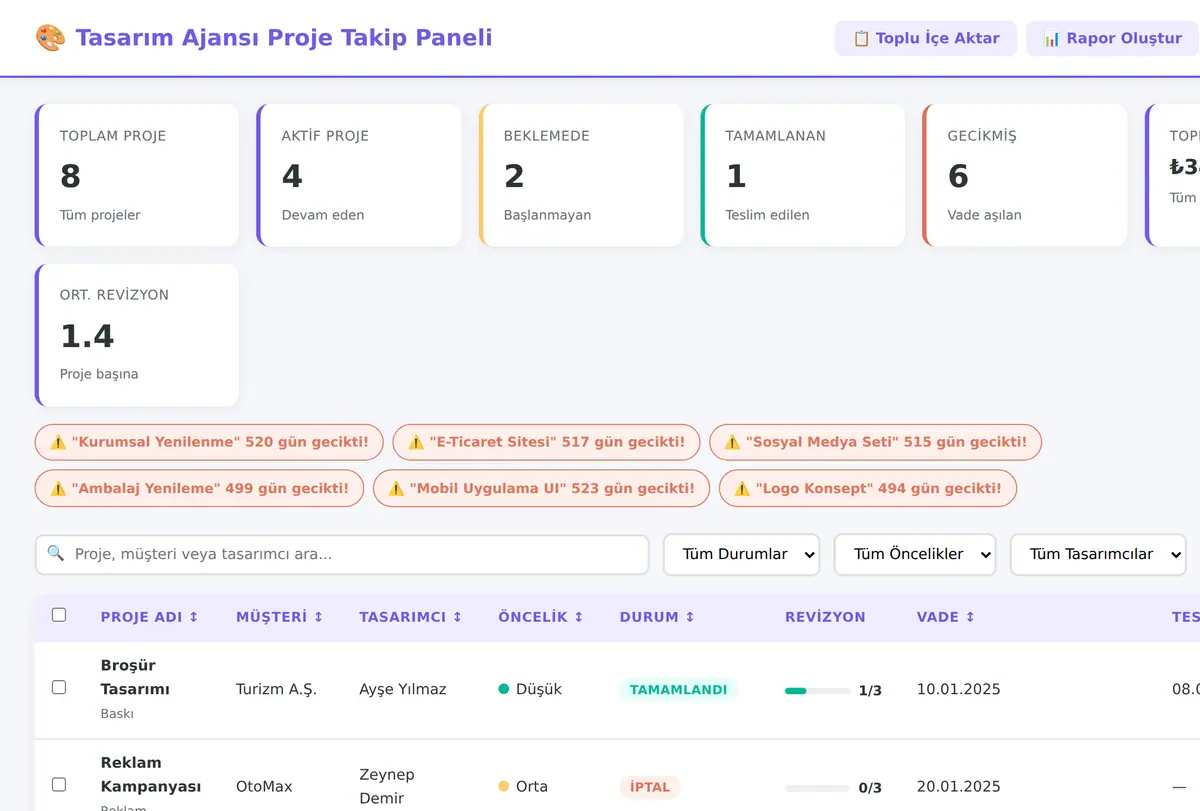Click the magnifier icon in search box
The width and height of the screenshot is (1200, 811).
[56, 553]
